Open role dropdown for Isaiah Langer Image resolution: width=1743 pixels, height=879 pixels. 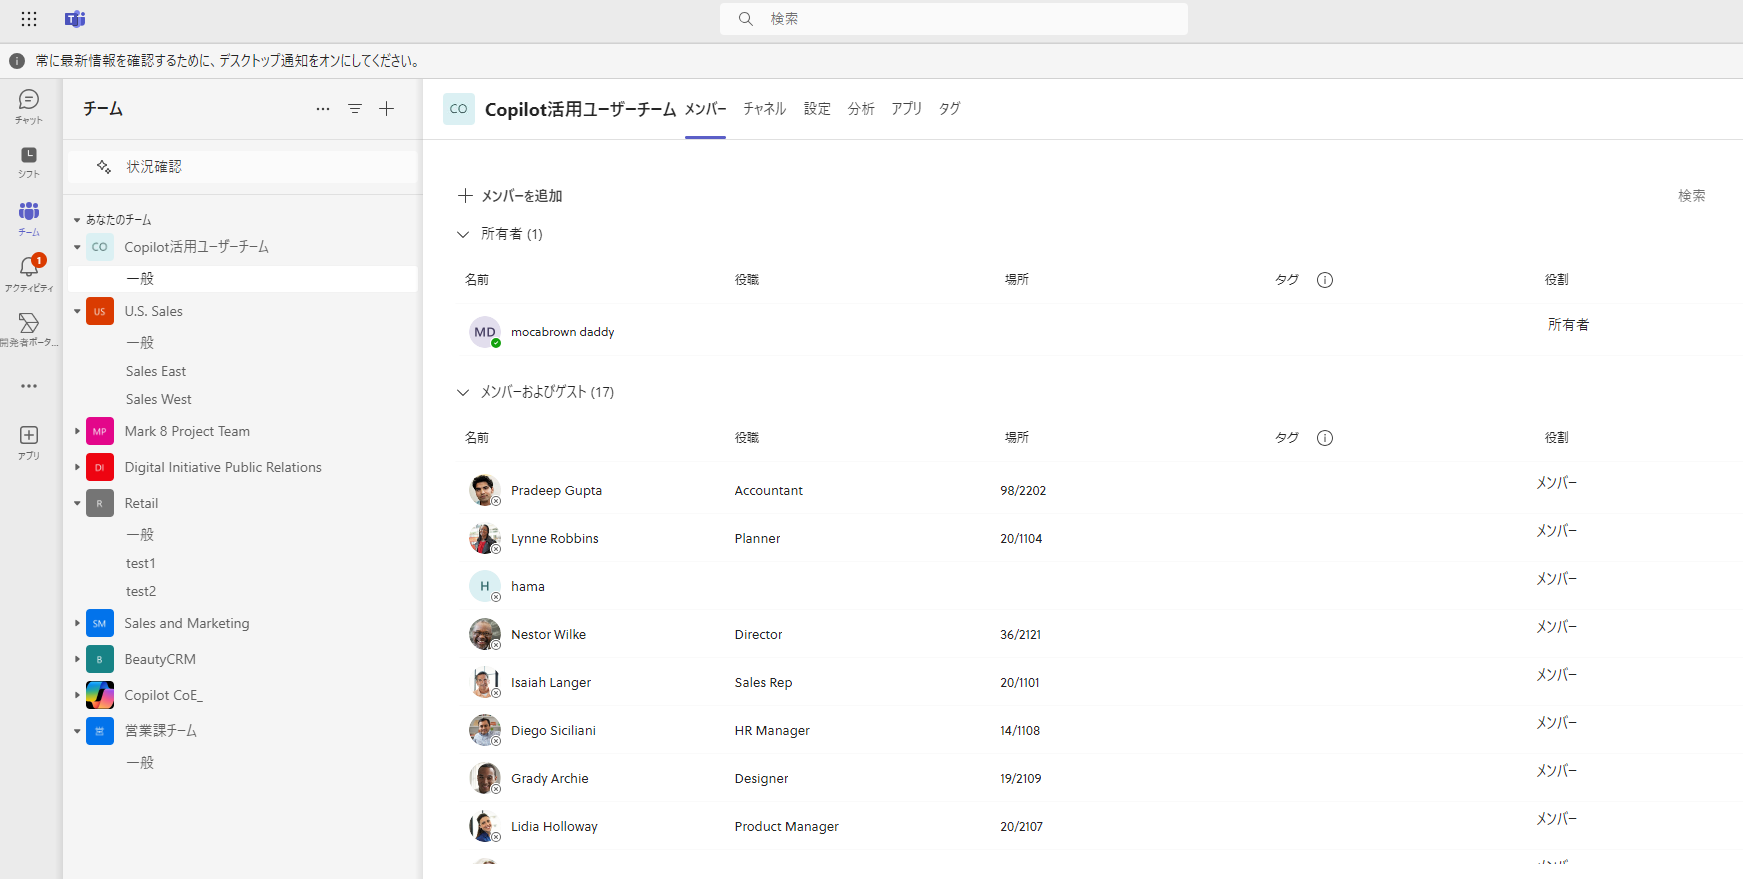click(1557, 675)
